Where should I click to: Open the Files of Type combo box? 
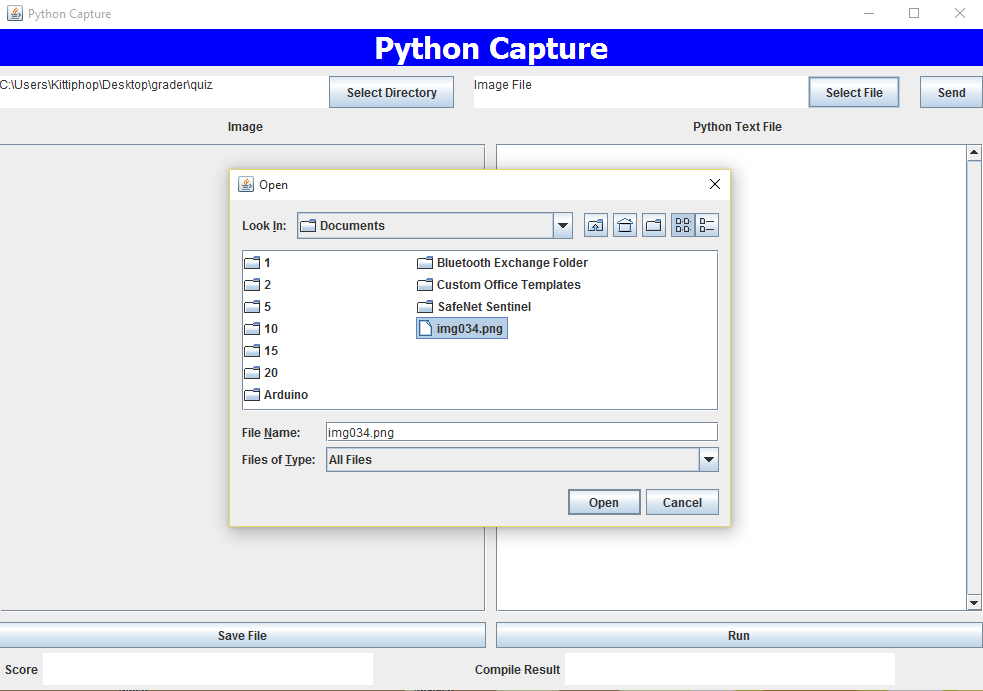pos(708,459)
